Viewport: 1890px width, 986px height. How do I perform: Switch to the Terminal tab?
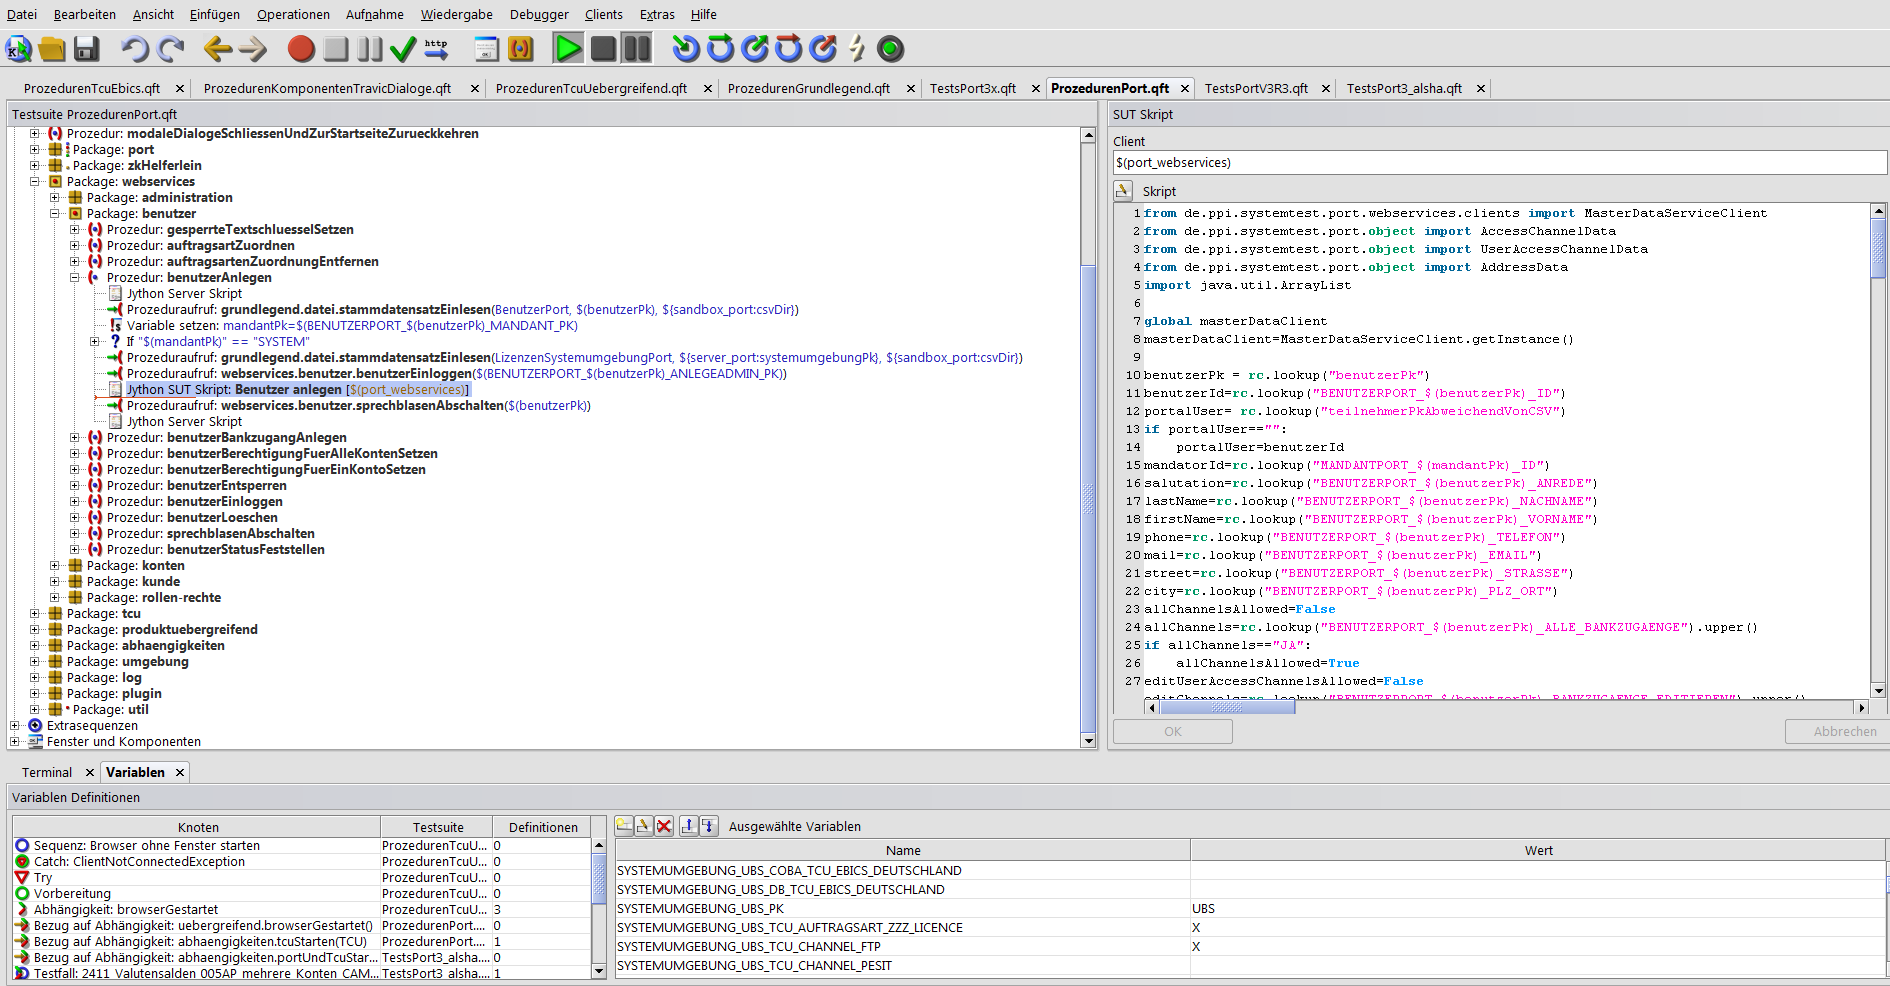47,772
